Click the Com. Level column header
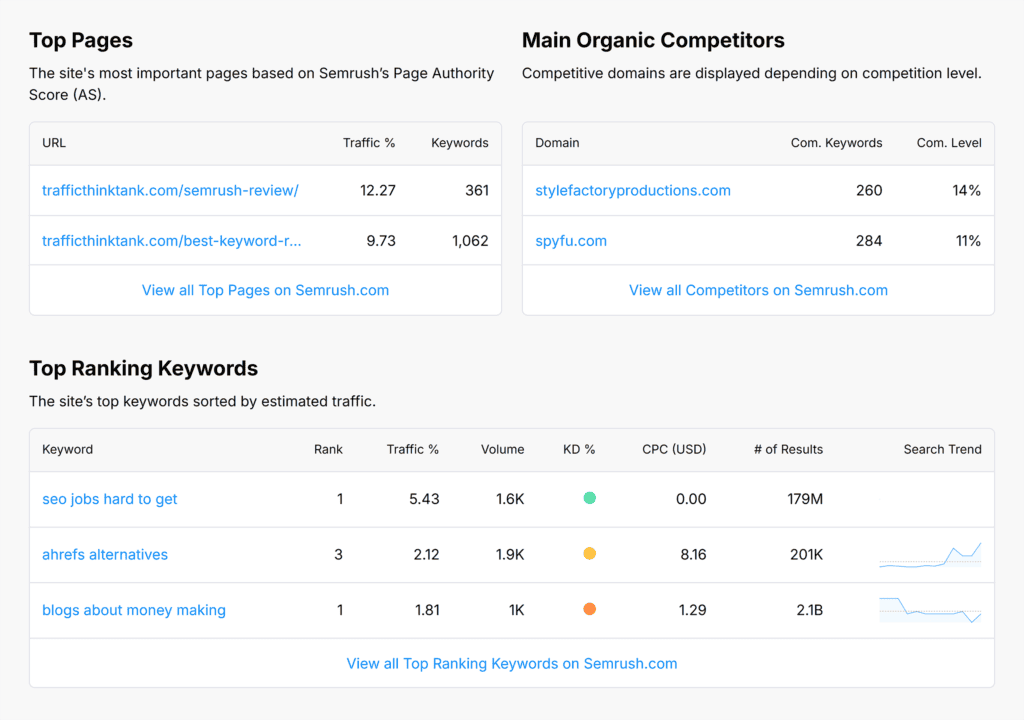 [948, 143]
